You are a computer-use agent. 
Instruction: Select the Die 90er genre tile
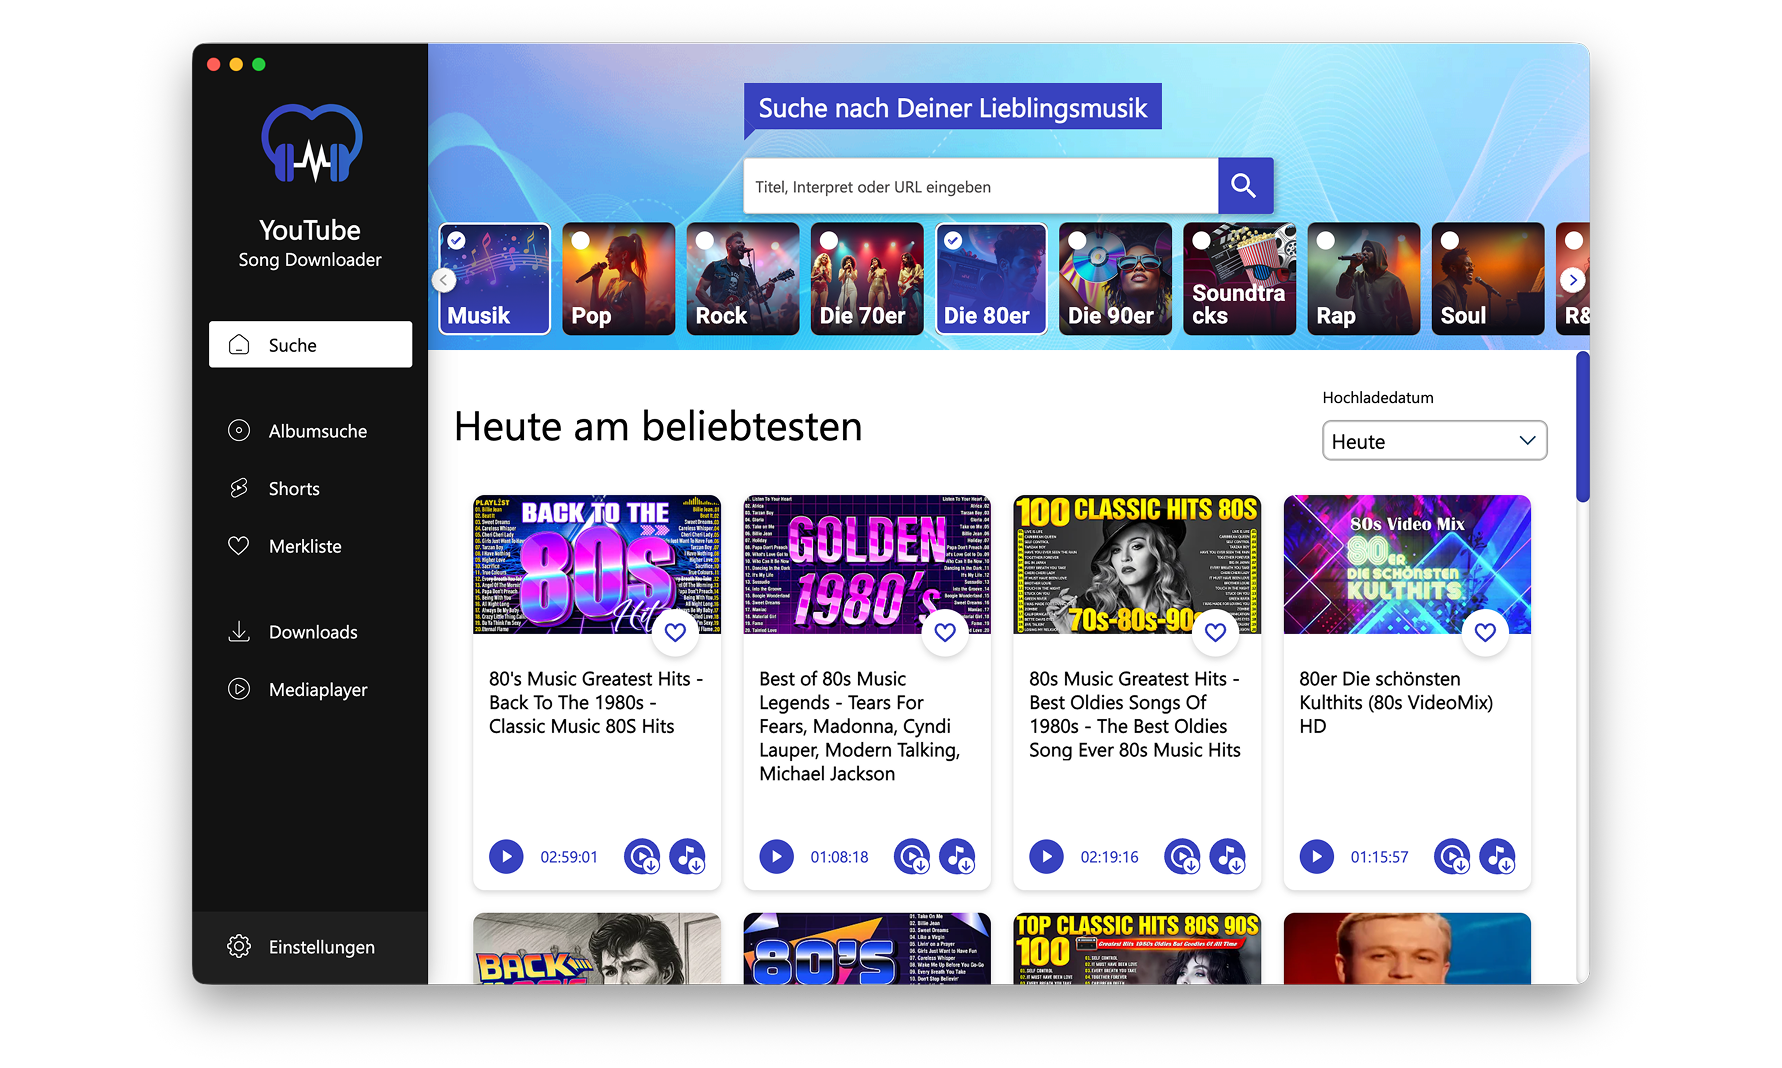point(1115,279)
